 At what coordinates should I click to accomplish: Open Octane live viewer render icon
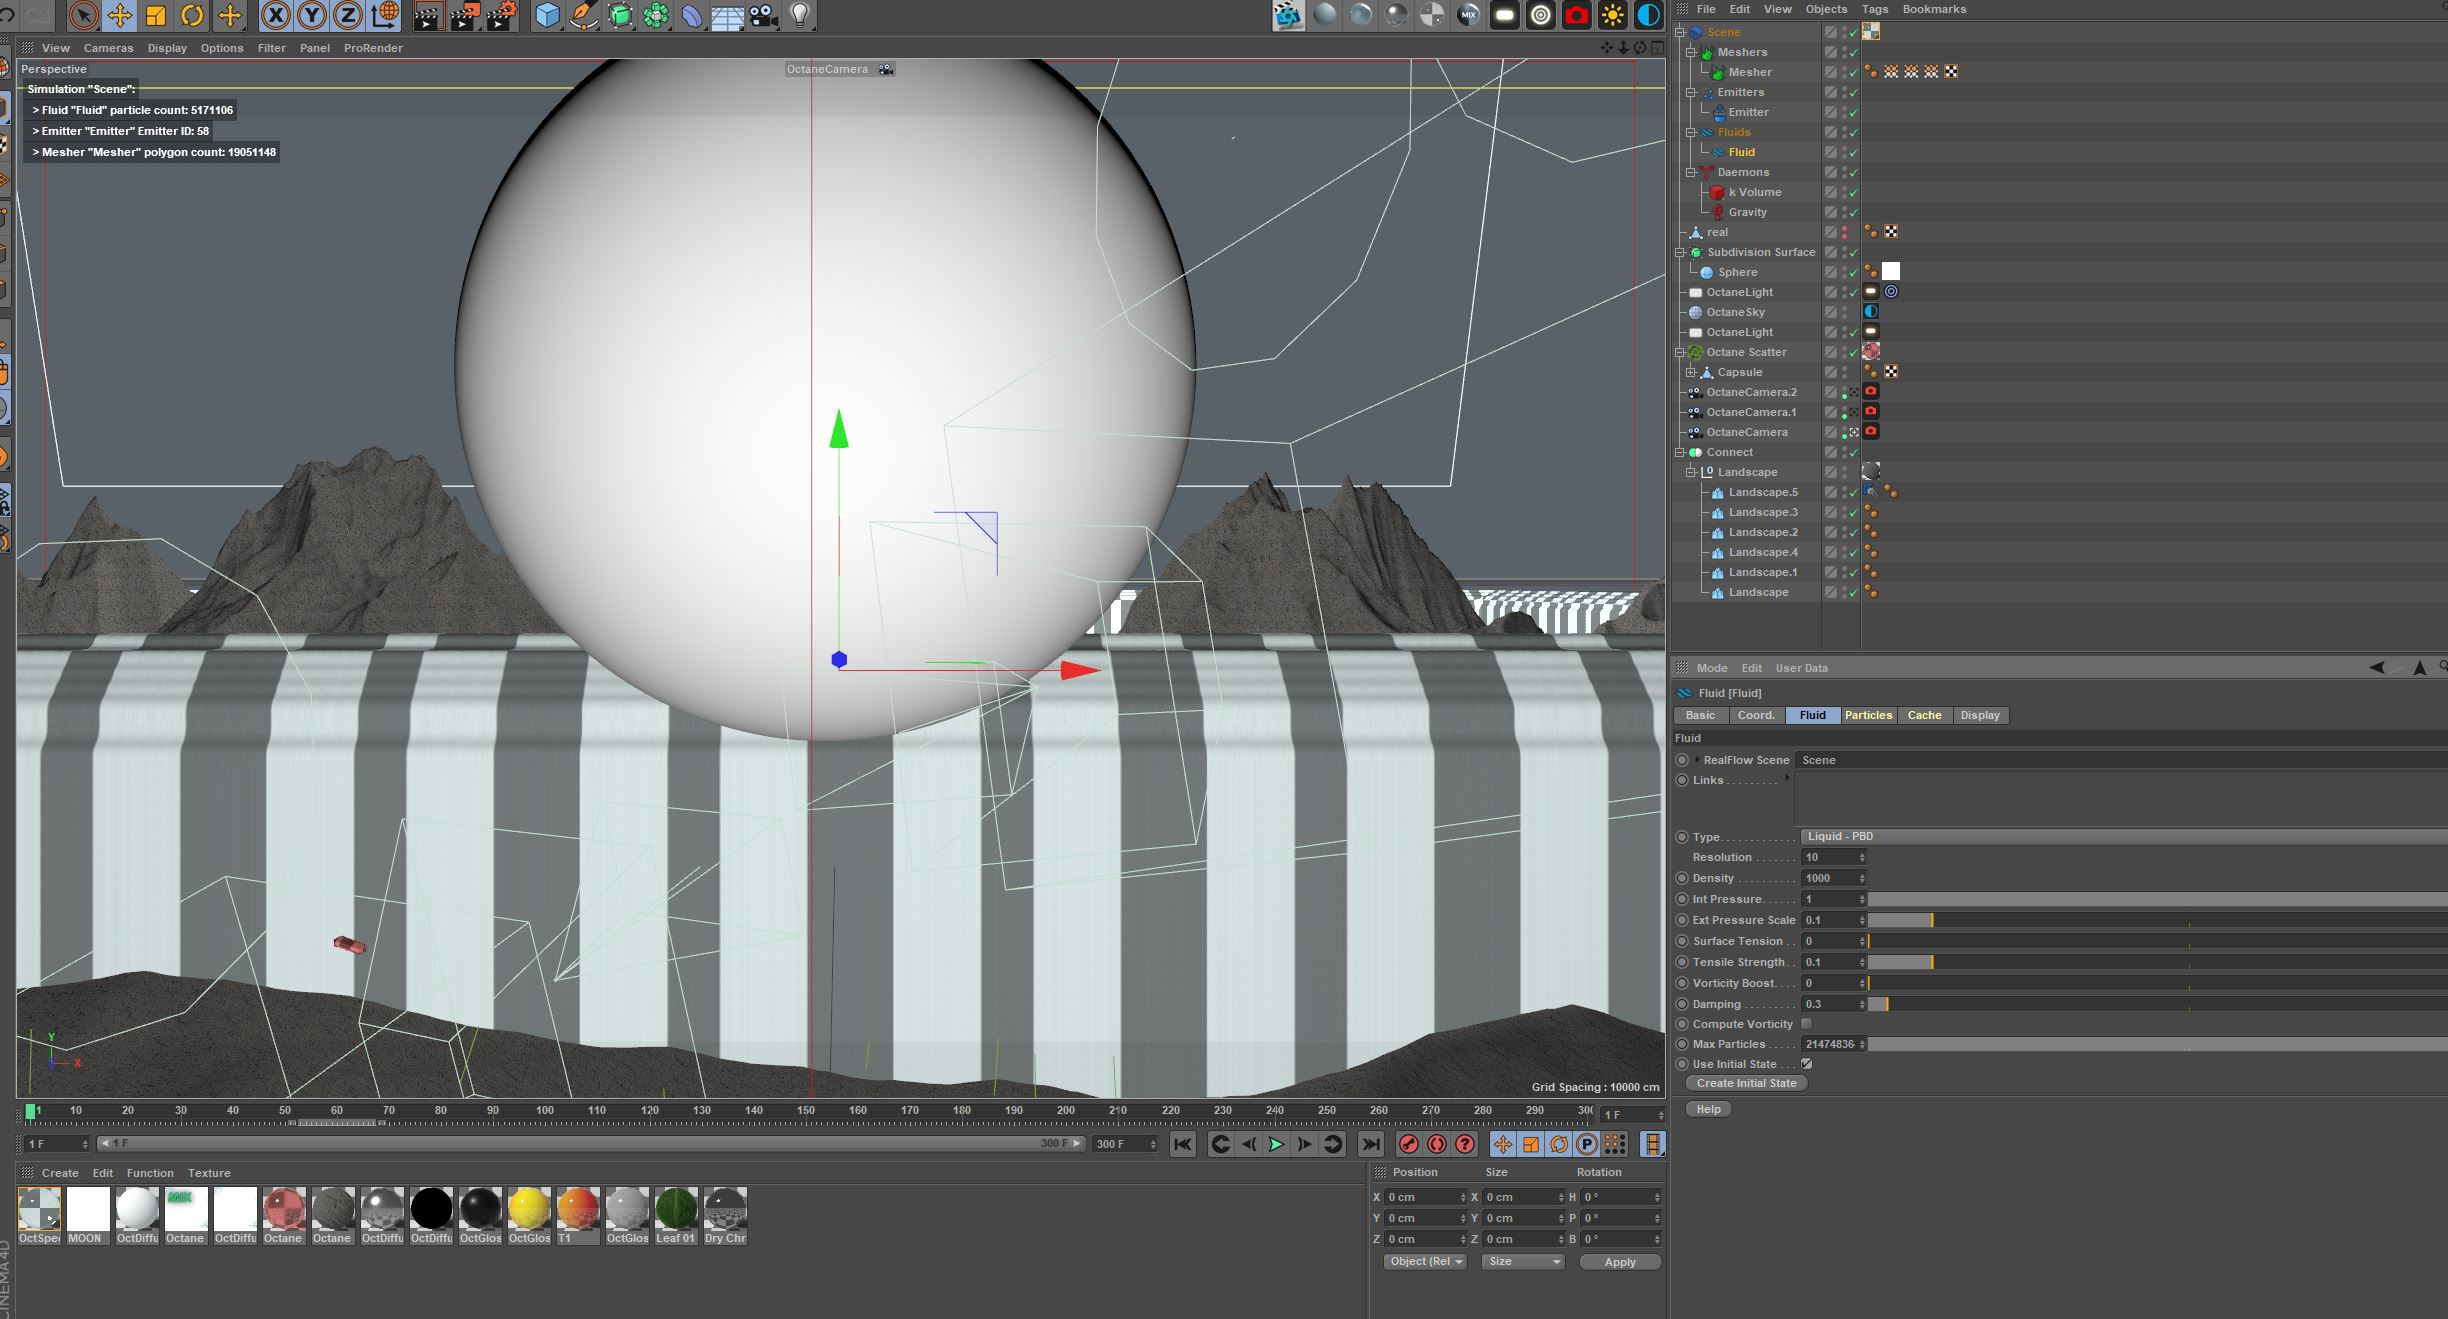(1288, 15)
